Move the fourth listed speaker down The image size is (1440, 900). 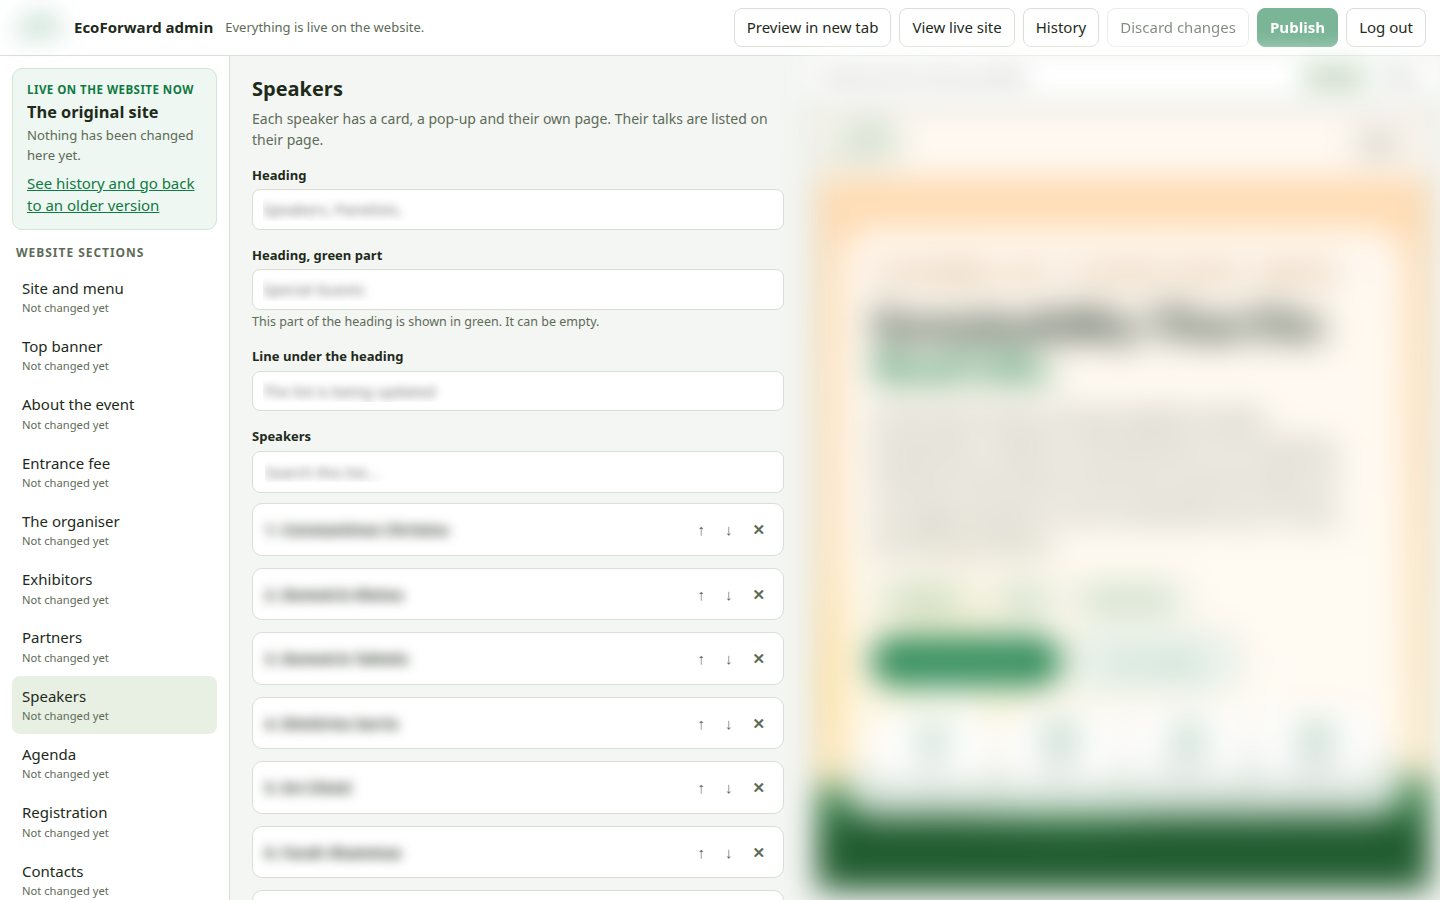tap(729, 724)
